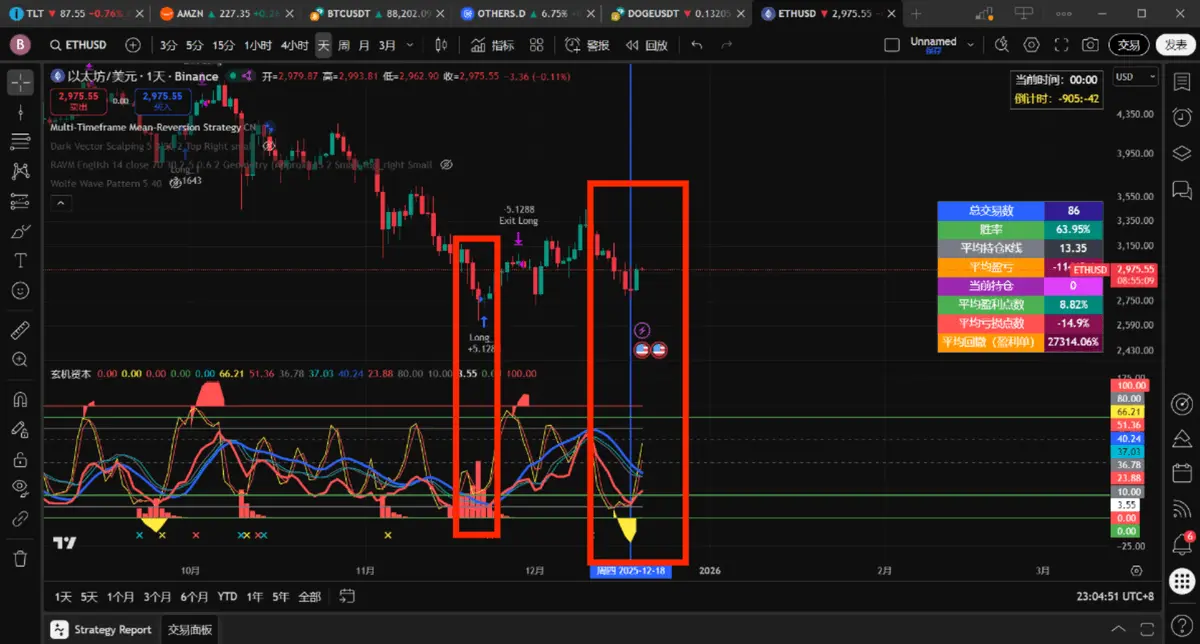Open the 指标 indicators dialog
The image size is (1200, 644).
[x=493, y=45]
